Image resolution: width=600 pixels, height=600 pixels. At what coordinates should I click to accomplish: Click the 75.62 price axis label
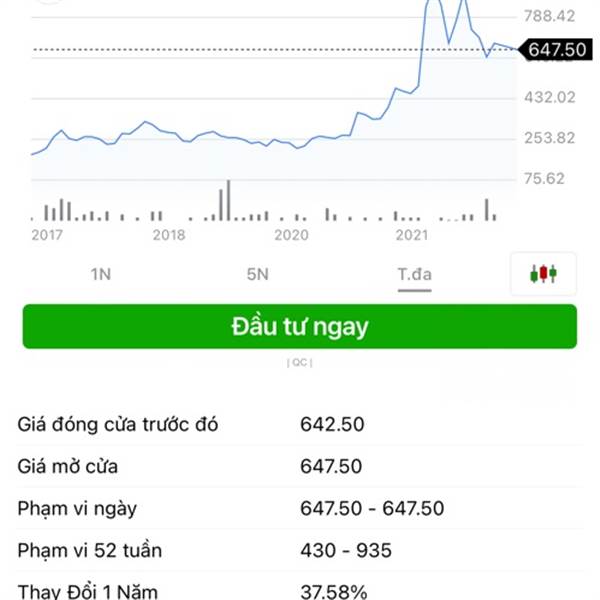[544, 179]
